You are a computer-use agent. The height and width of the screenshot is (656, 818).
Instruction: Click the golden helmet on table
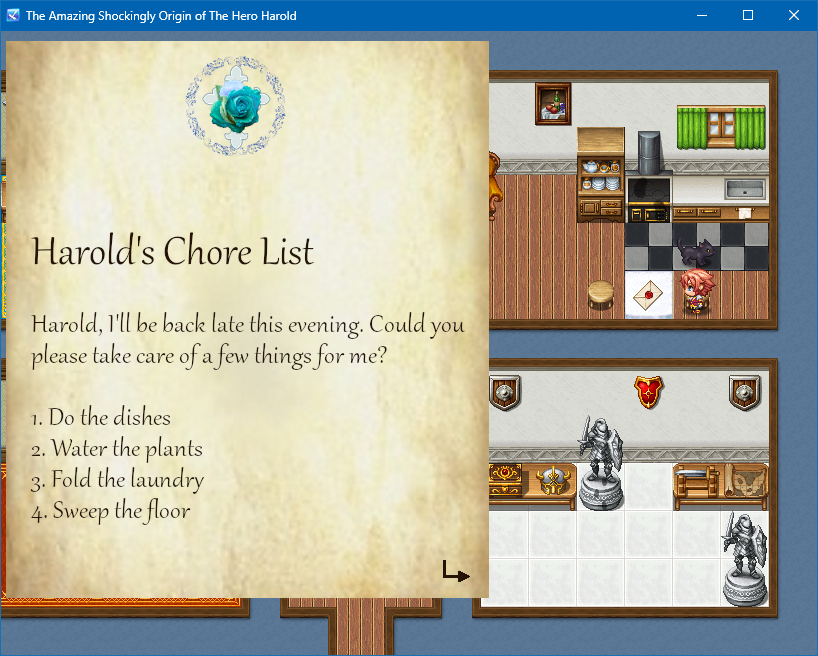[552, 481]
